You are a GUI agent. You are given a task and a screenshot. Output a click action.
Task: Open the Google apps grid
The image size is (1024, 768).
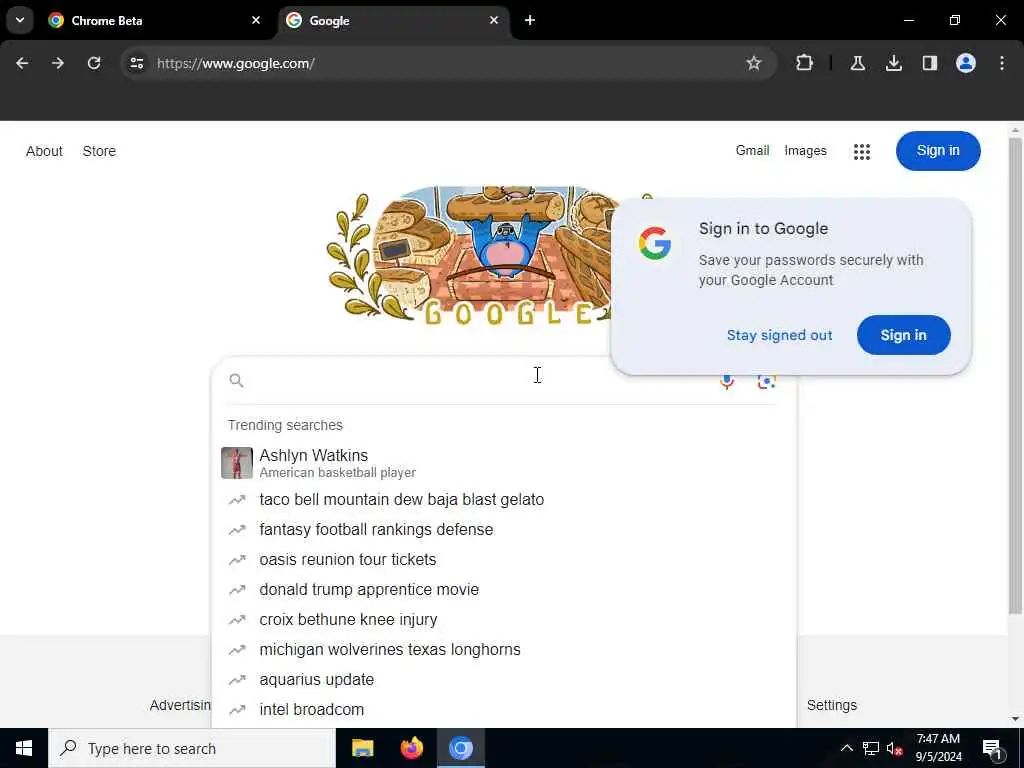[861, 152]
